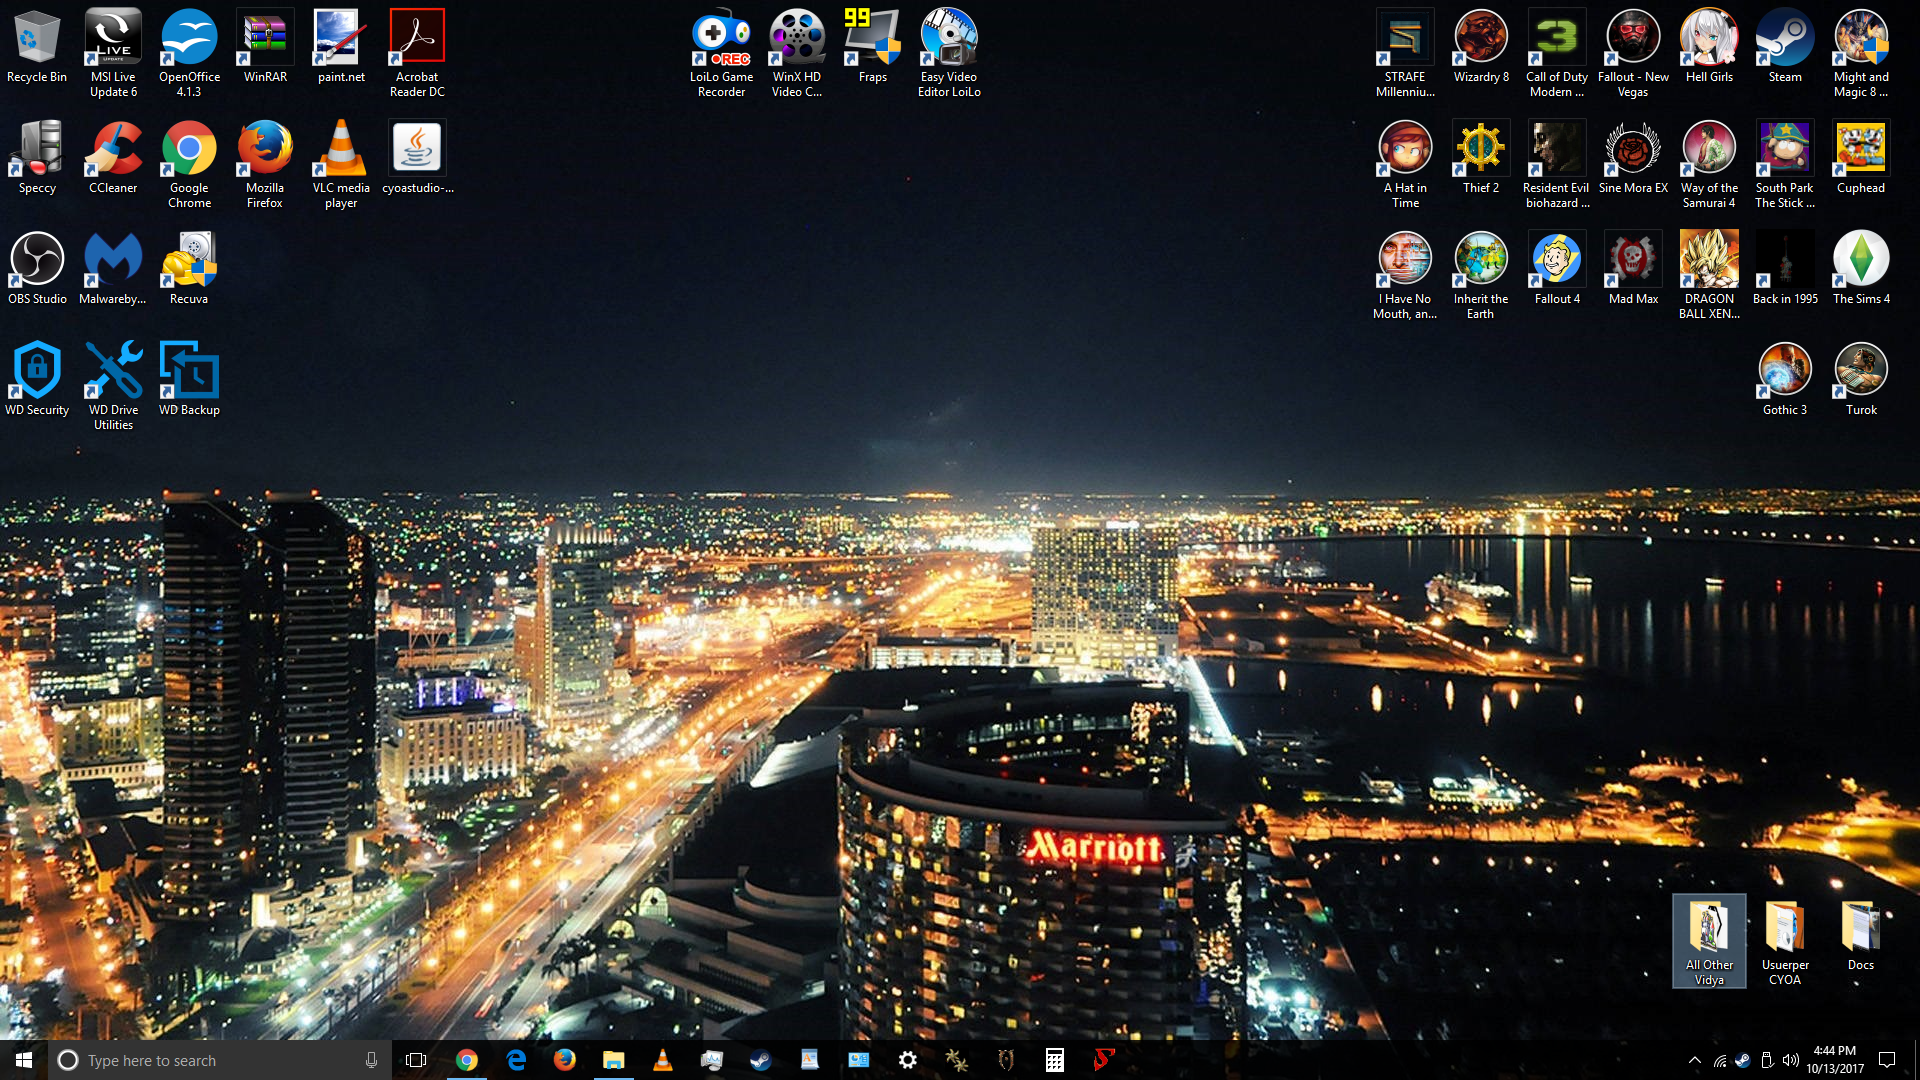Select the WD Backup shortcut
Viewport: 1920px width, 1080px height.
pyautogui.click(x=189, y=380)
